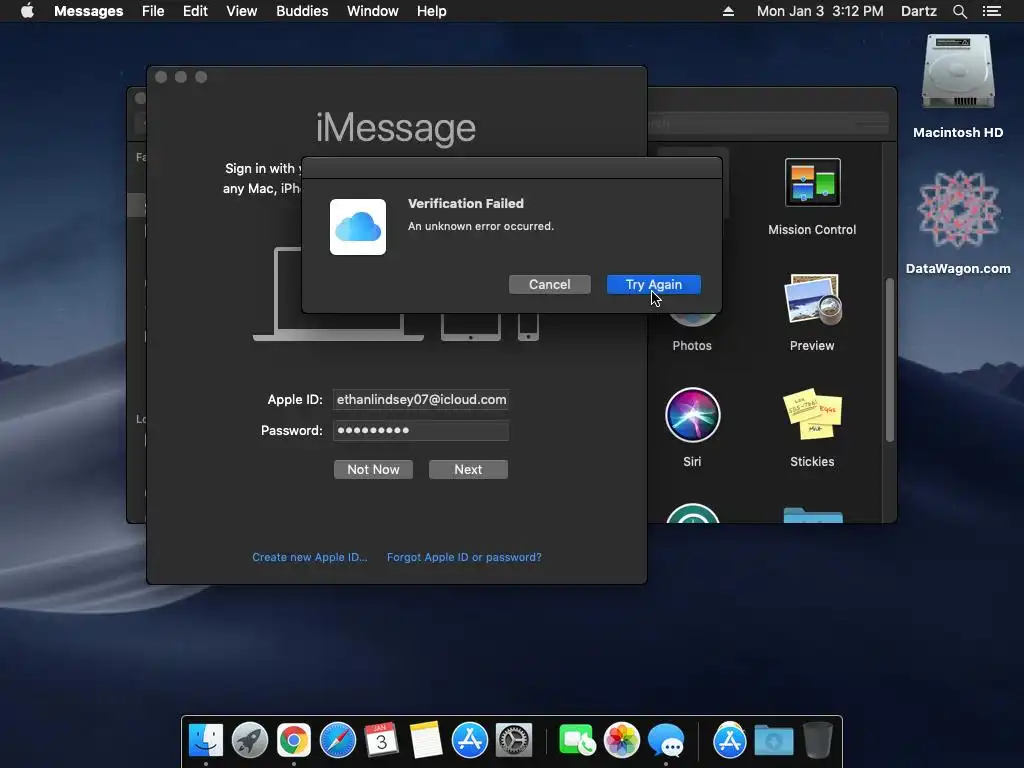Viewport: 1024px width, 768px height.
Task: Click Try Again in the Verification Failed dialog
Action: pos(653,284)
